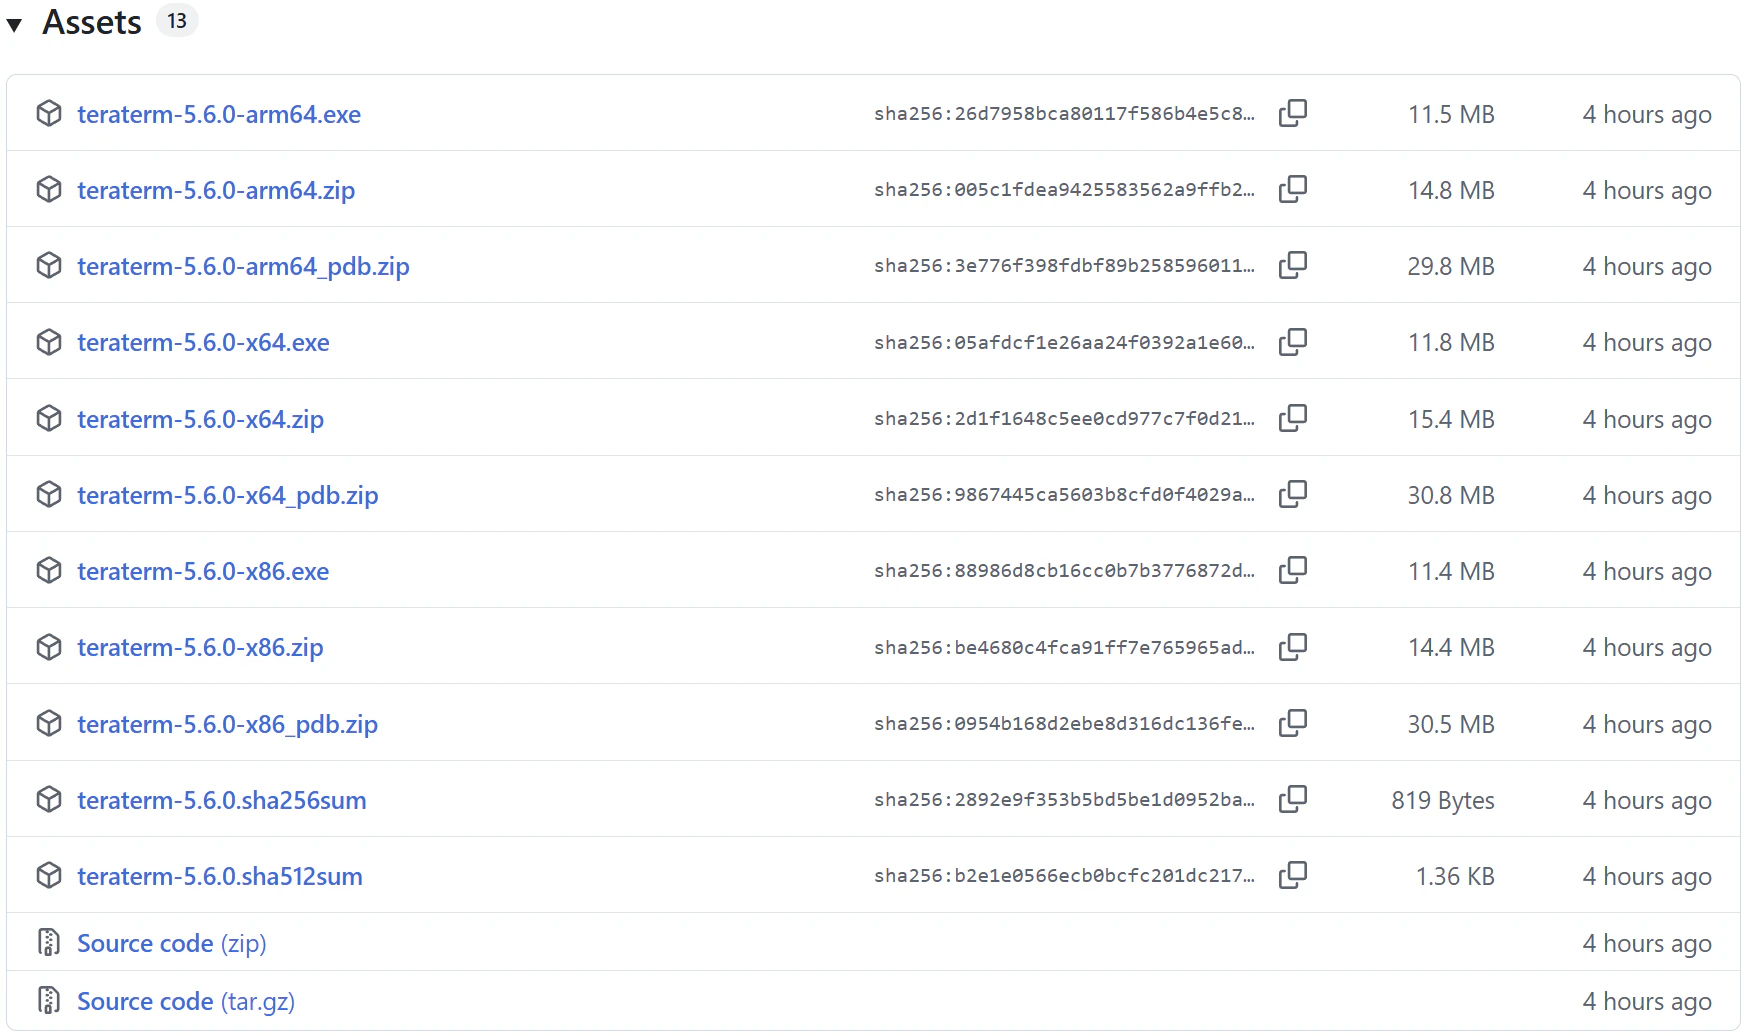Image resolution: width=1744 pixels, height=1036 pixels.
Task: Select hash text sha256:be4680c4fca91ff7e765965ad
Action: (1064, 648)
